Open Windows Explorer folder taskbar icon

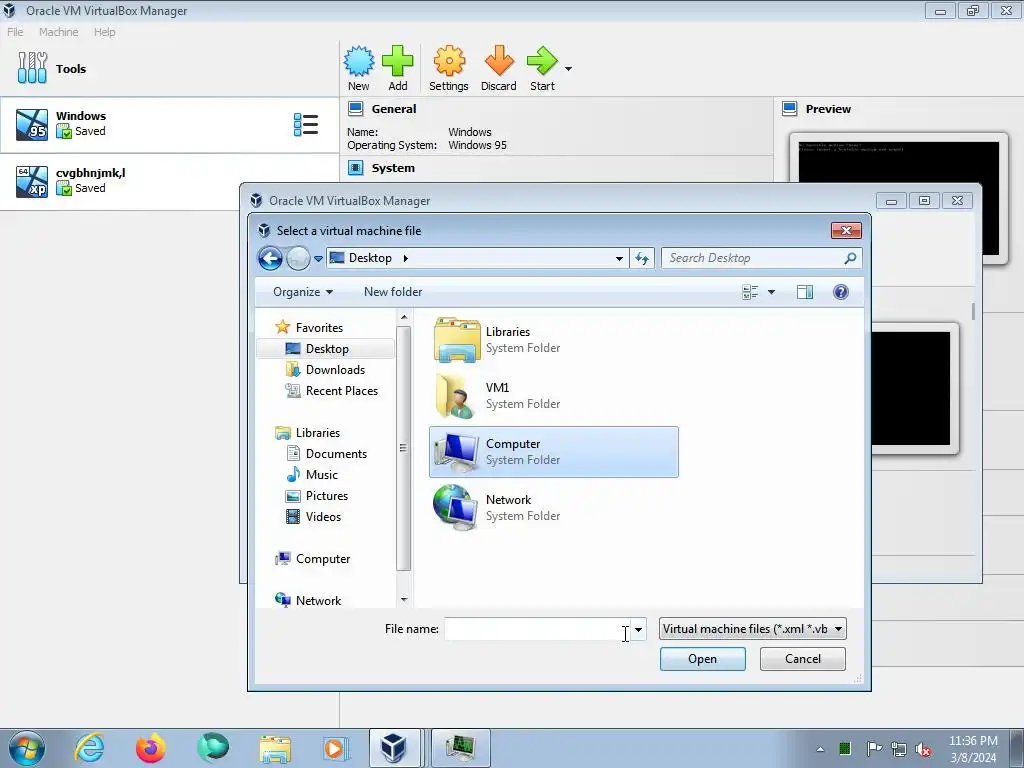[275, 748]
